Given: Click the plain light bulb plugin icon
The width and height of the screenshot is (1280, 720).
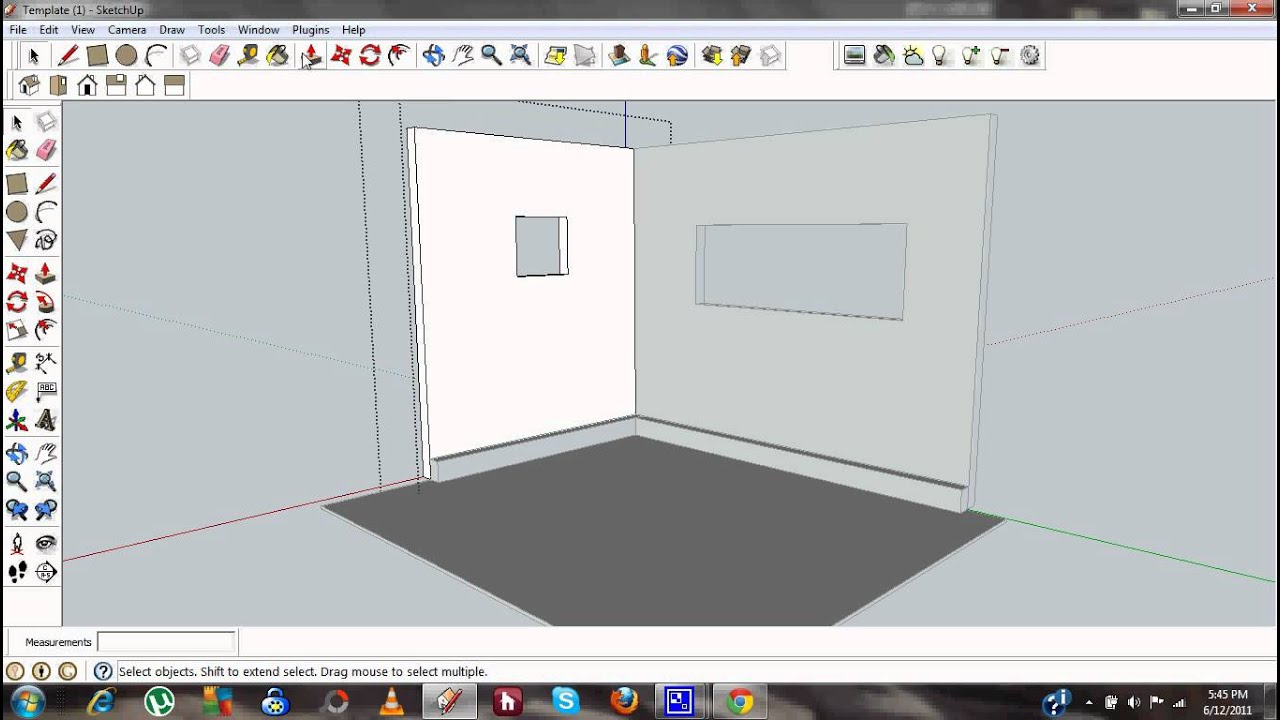Looking at the screenshot, I should 941,56.
